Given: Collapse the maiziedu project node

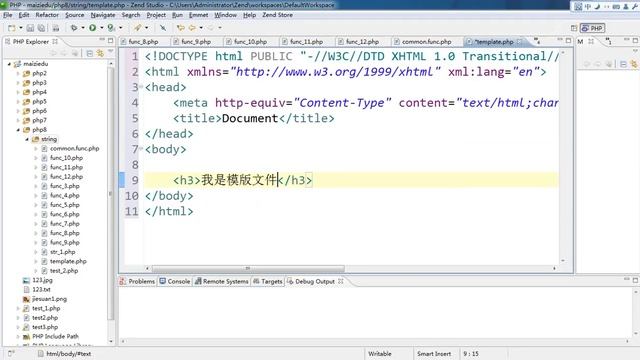Looking at the screenshot, I should pyautogui.click(x=9, y=64).
